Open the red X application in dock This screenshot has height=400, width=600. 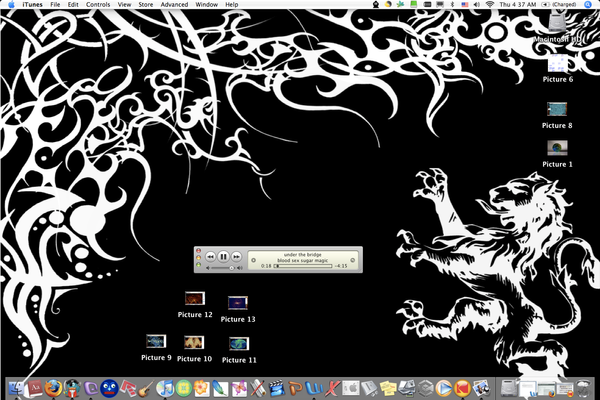(x=332, y=389)
